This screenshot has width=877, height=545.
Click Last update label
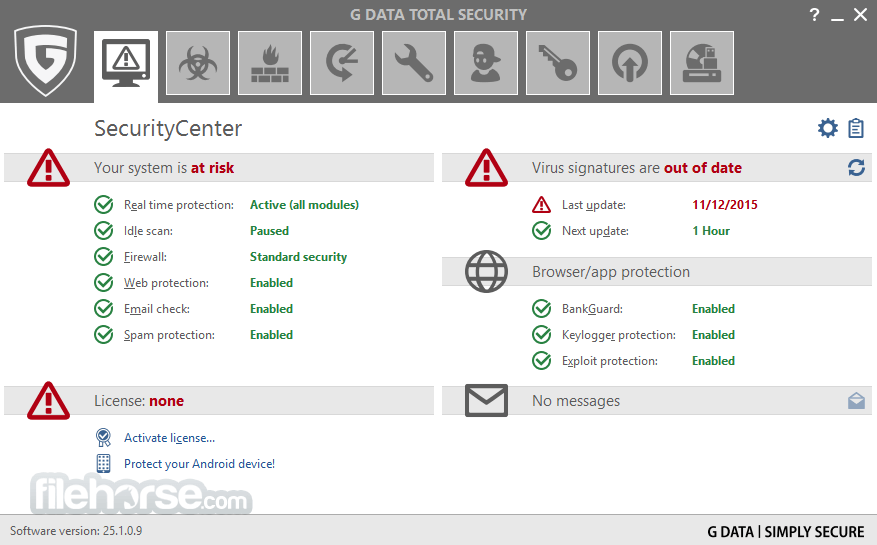(594, 205)
